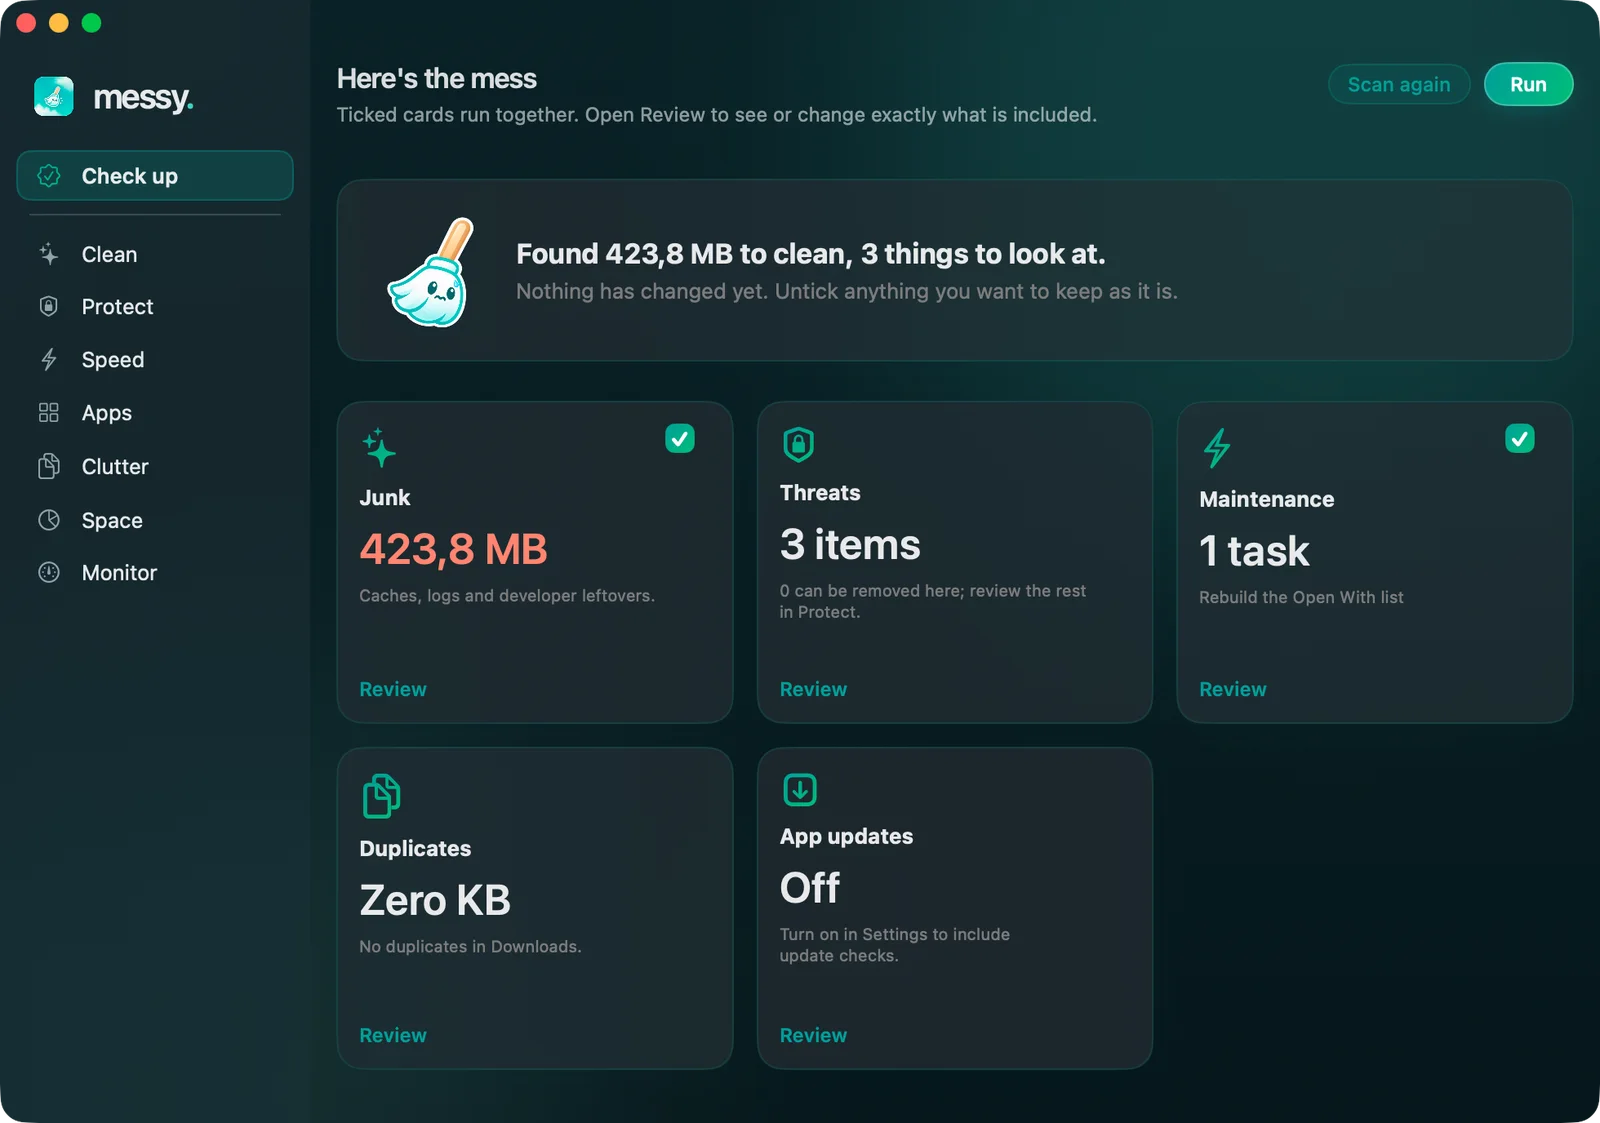Select Speed in the sidebar
This screenshot has width=1600, height=1123.
click(155, 359)
